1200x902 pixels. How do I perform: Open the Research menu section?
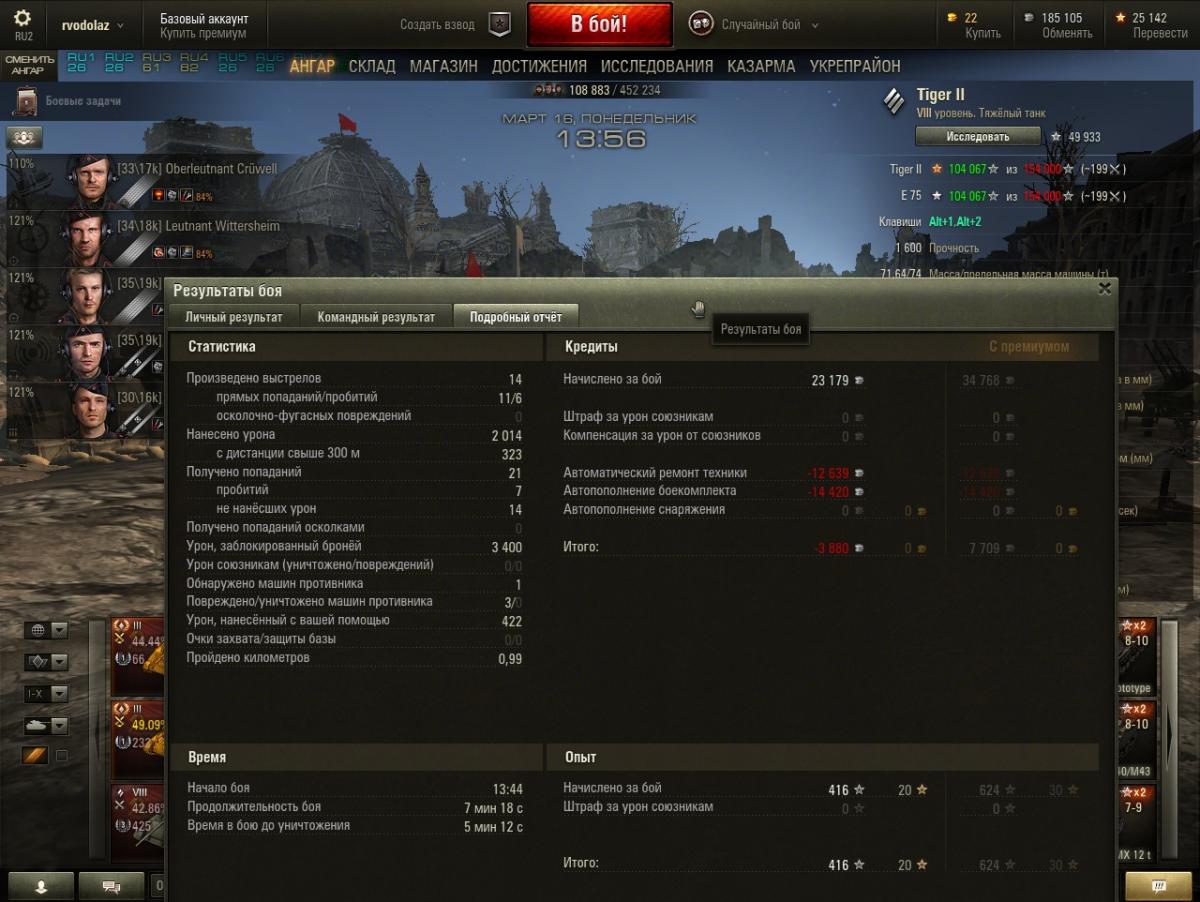(x=657, y=66)
